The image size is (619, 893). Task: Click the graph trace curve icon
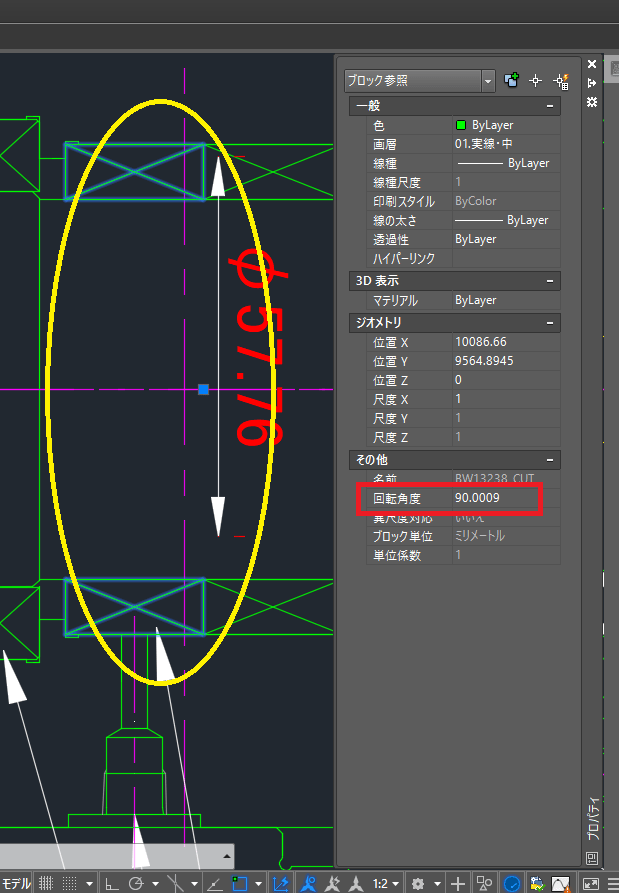pyautogui.click(x=561, y=883)
